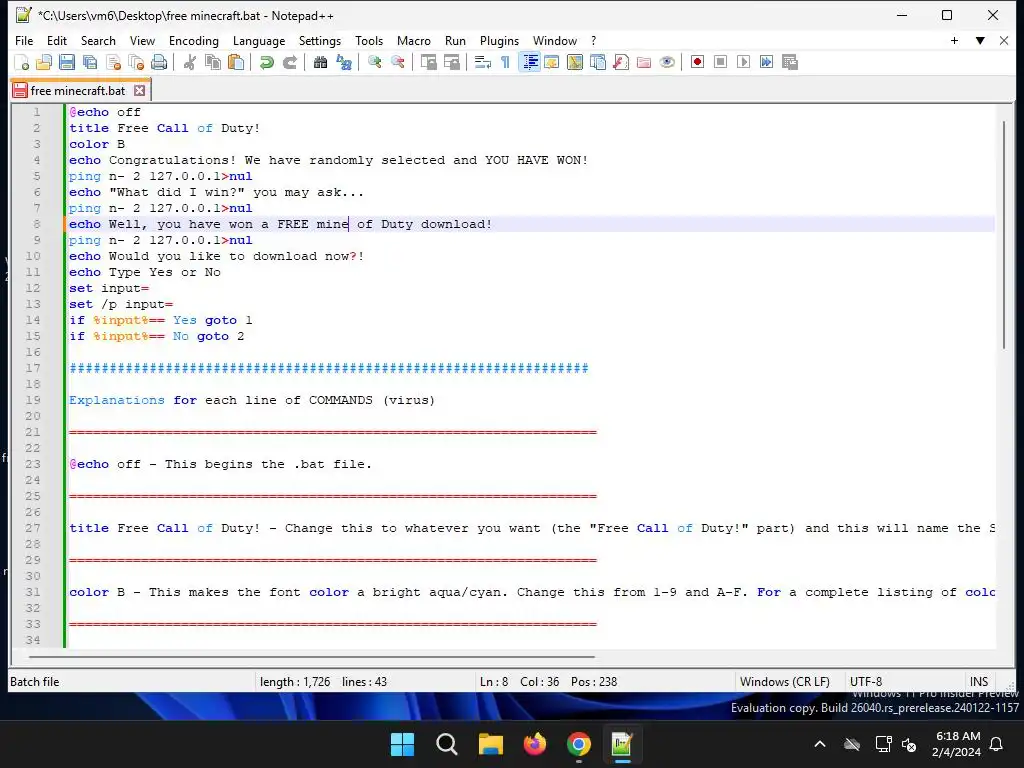The height and width of the screenshot is (768, 1024).
Task: Toggle synchronized vertical scrolling
Action: coord(428,62)
